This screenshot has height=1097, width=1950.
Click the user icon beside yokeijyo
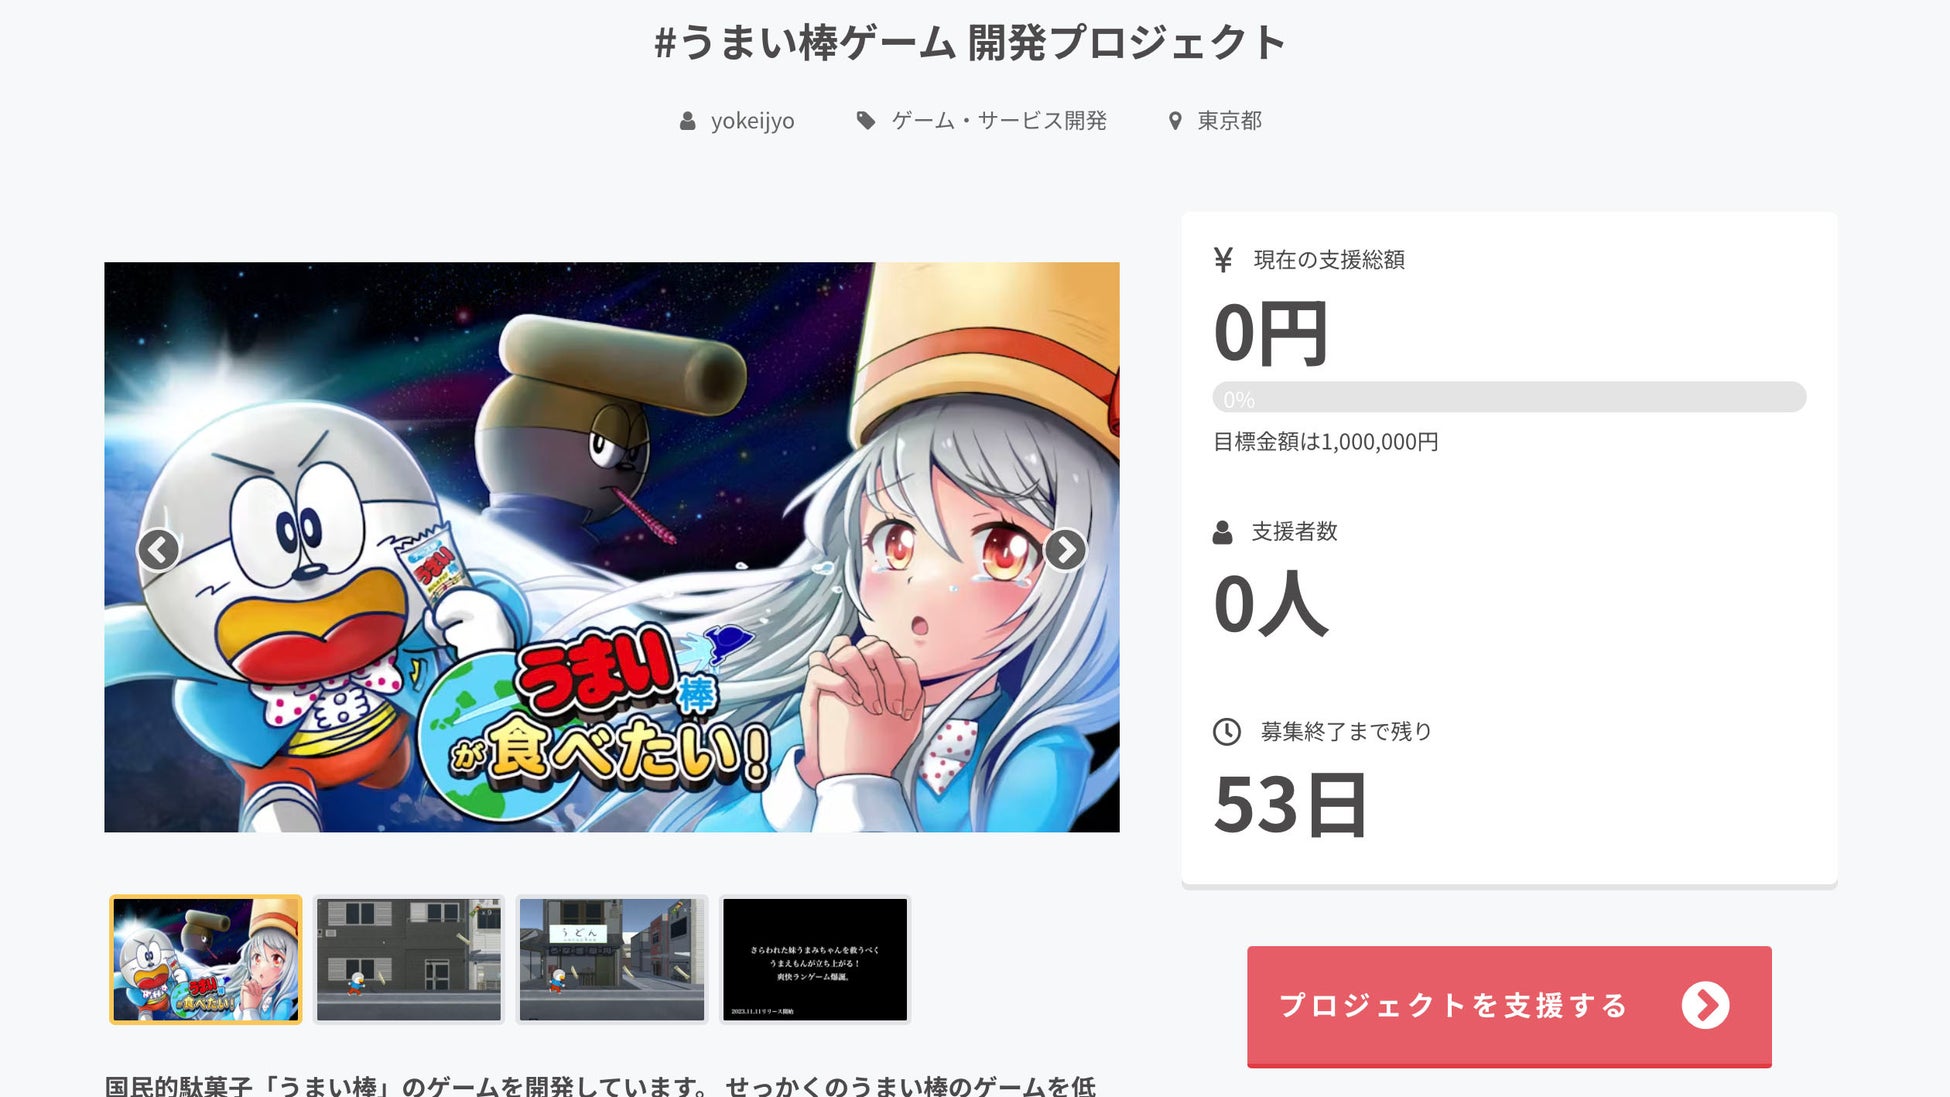pyautogui.click(x=687, y=121)
